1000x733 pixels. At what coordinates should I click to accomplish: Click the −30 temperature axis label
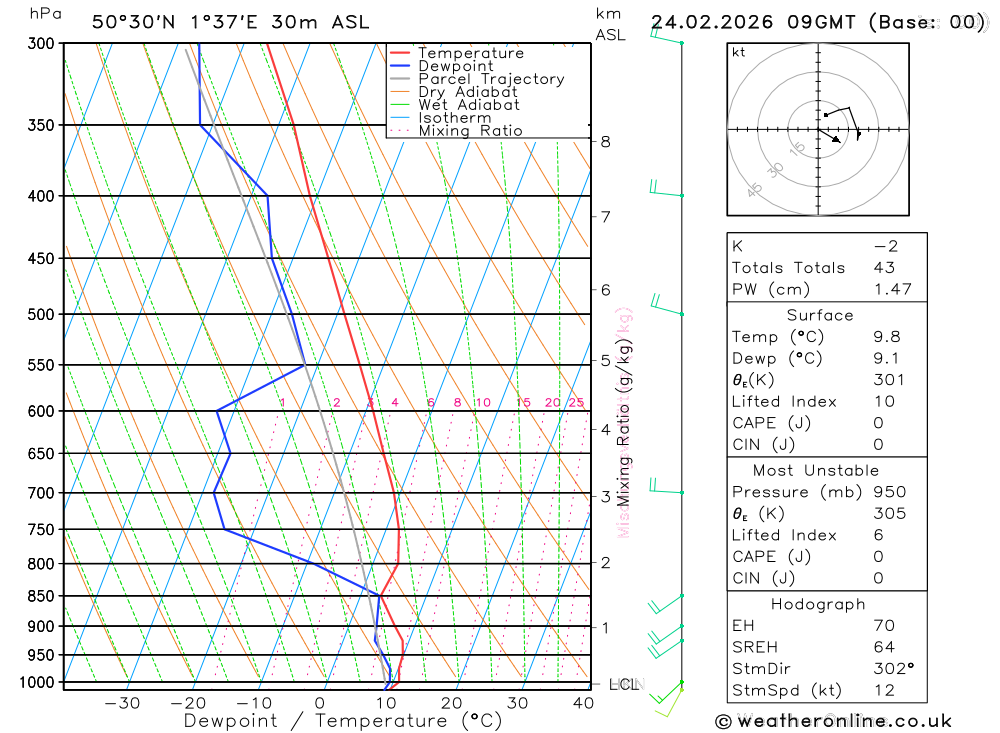coord(122,704)
